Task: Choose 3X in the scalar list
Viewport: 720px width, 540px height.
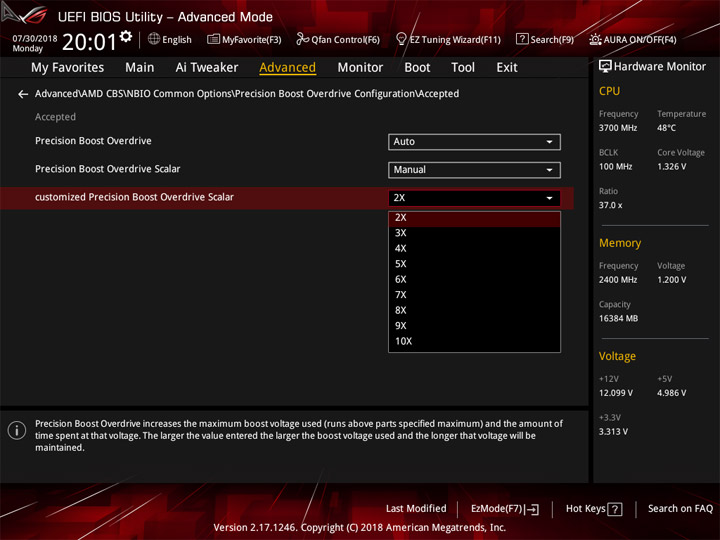Action: [474, 233]
